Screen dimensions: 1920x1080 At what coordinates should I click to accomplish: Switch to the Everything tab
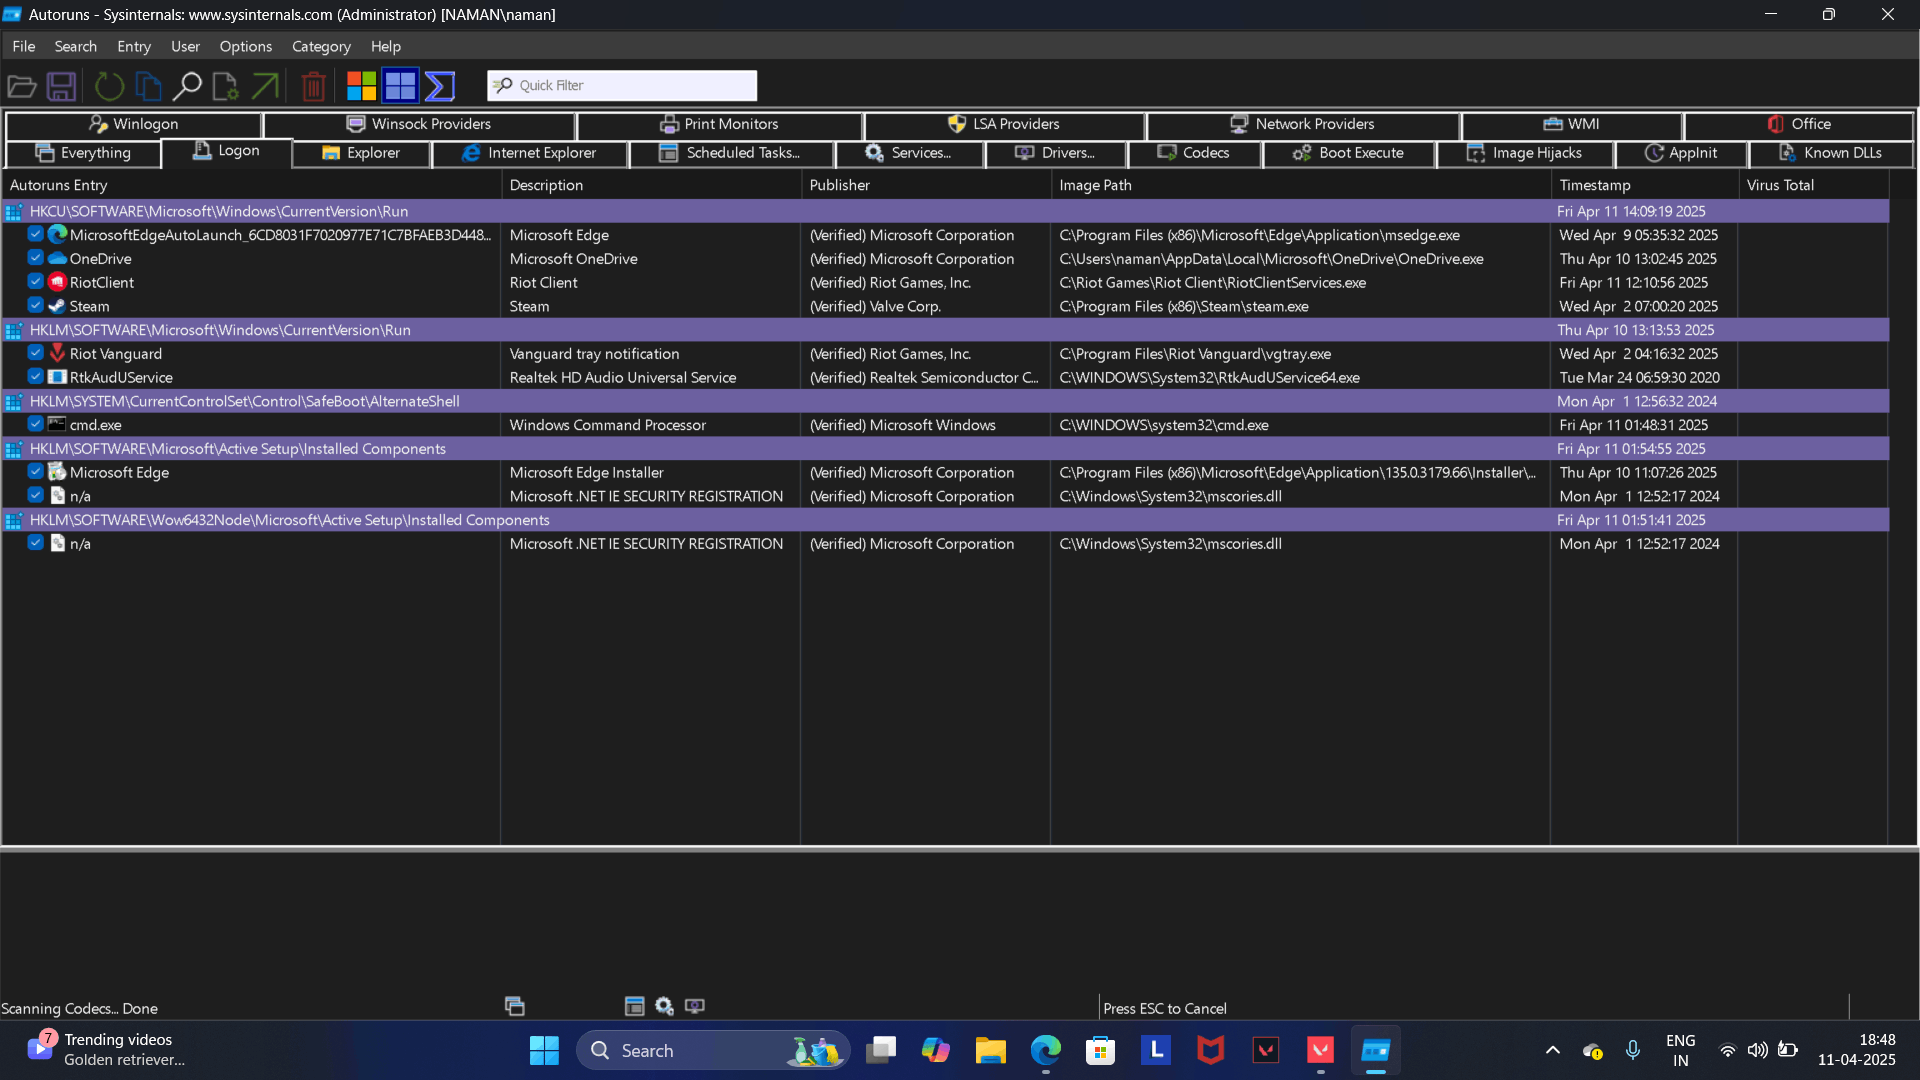pos(83,153)
